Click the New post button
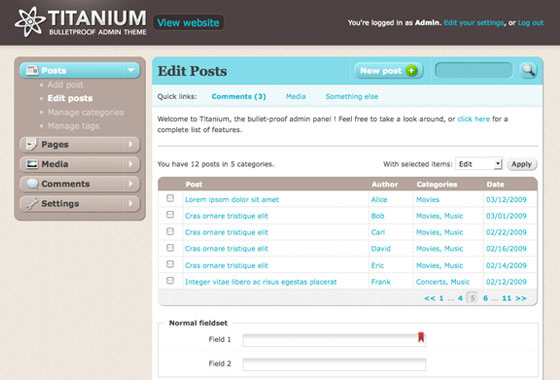Viewport: 560px width, 380px height. click(x=389, y=71)
